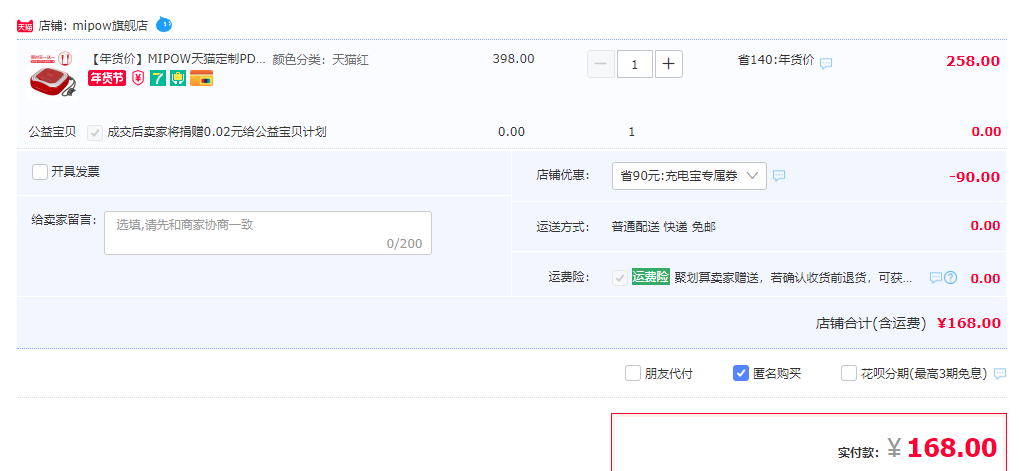
Task: Click the red ¥ shield guarantee icon
Action: [138, 78]
